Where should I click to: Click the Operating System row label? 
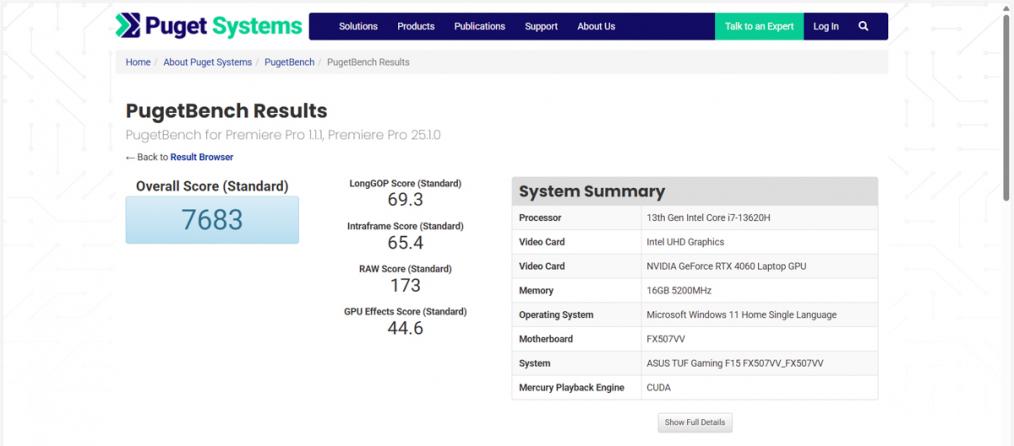click(556, 315)
